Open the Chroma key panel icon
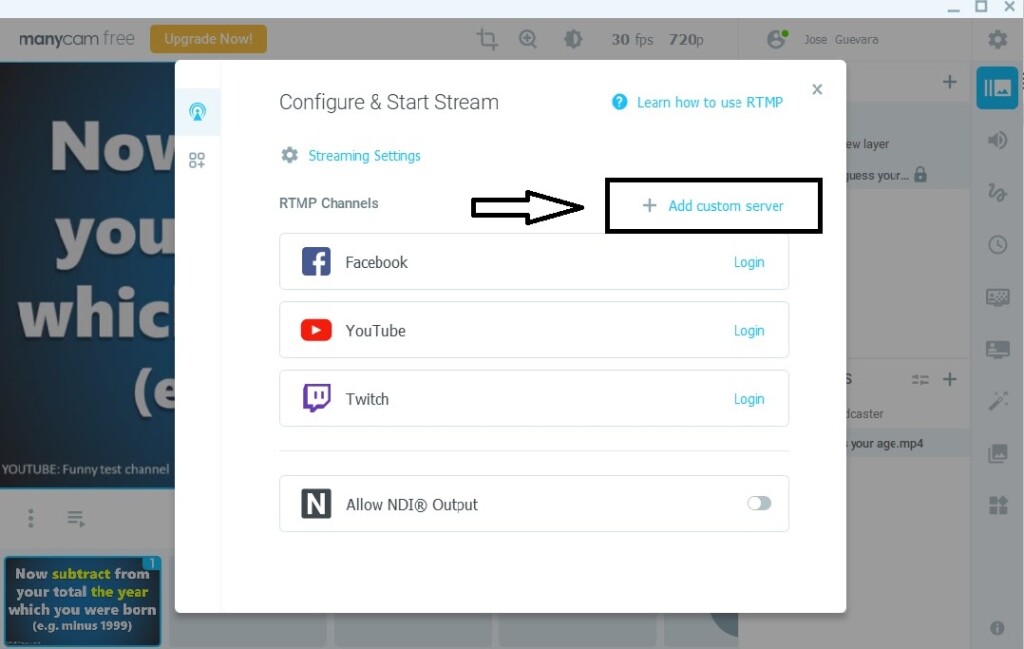The image size is (1024, 649). pos(997,297)
